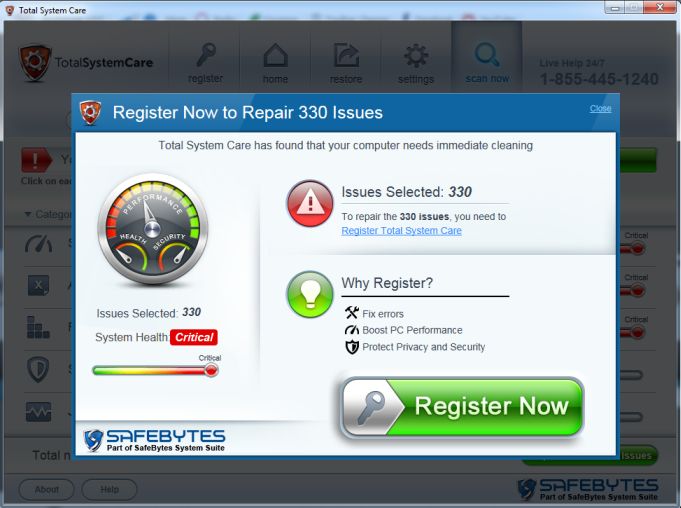Viewport: 681px width, 508px height.
Task: Click the TotalSystemCare logo in main window
Action: (86, 63)
